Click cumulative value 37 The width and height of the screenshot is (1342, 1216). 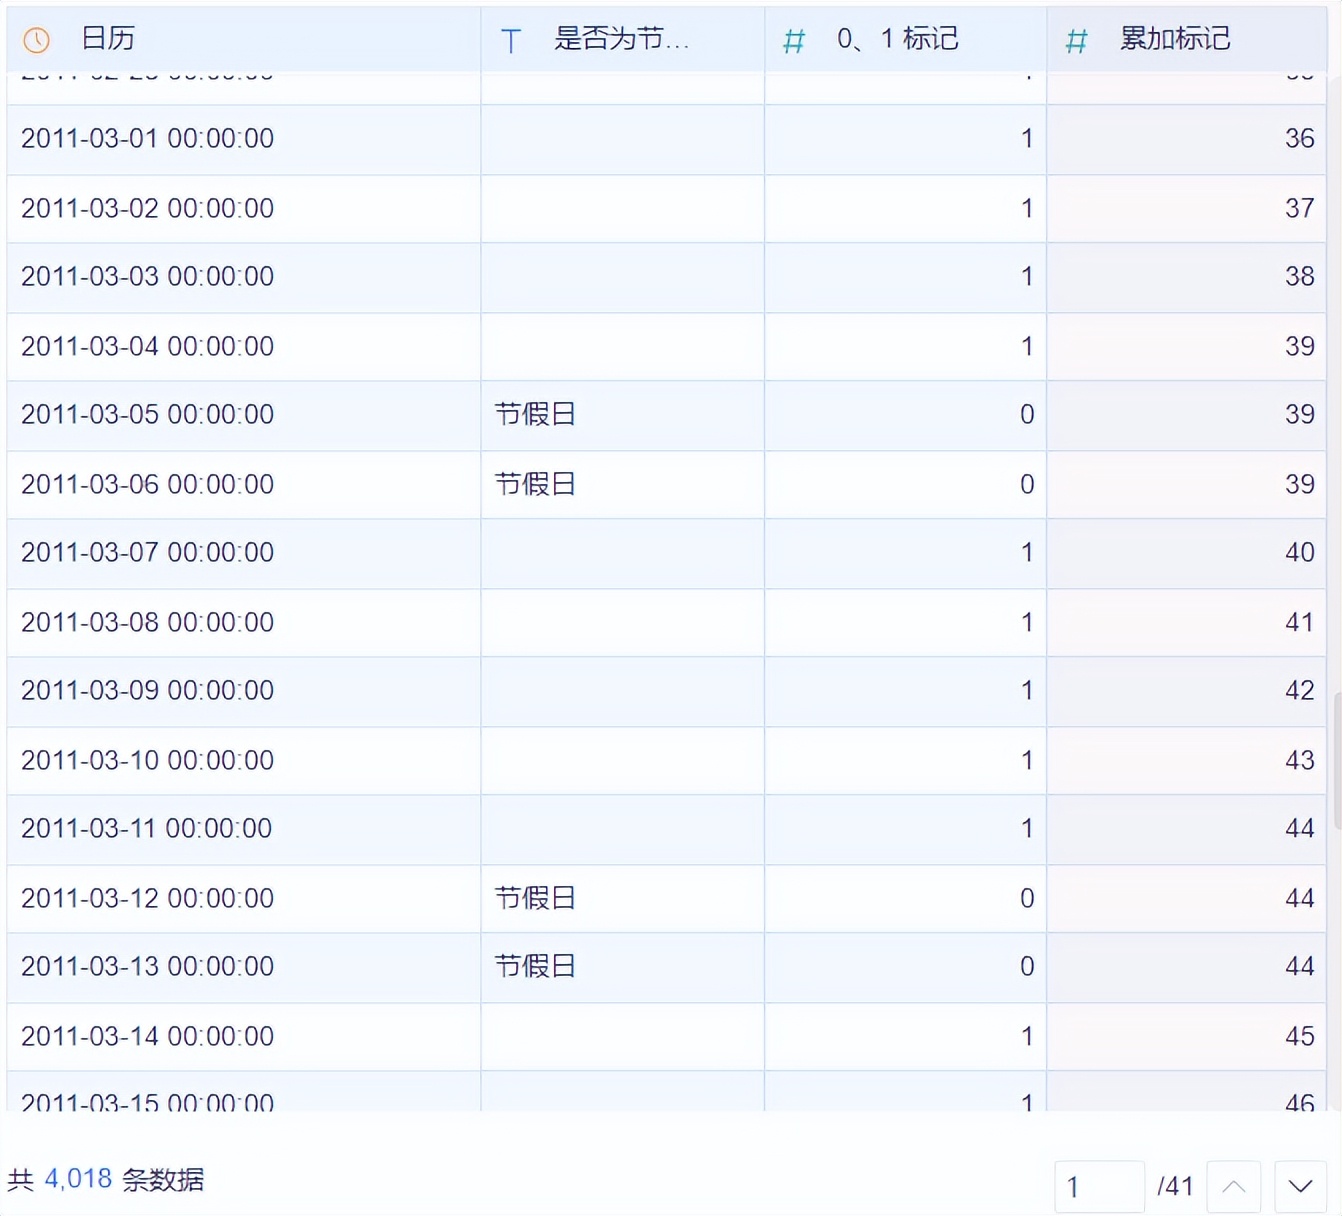click(1300, 208)
